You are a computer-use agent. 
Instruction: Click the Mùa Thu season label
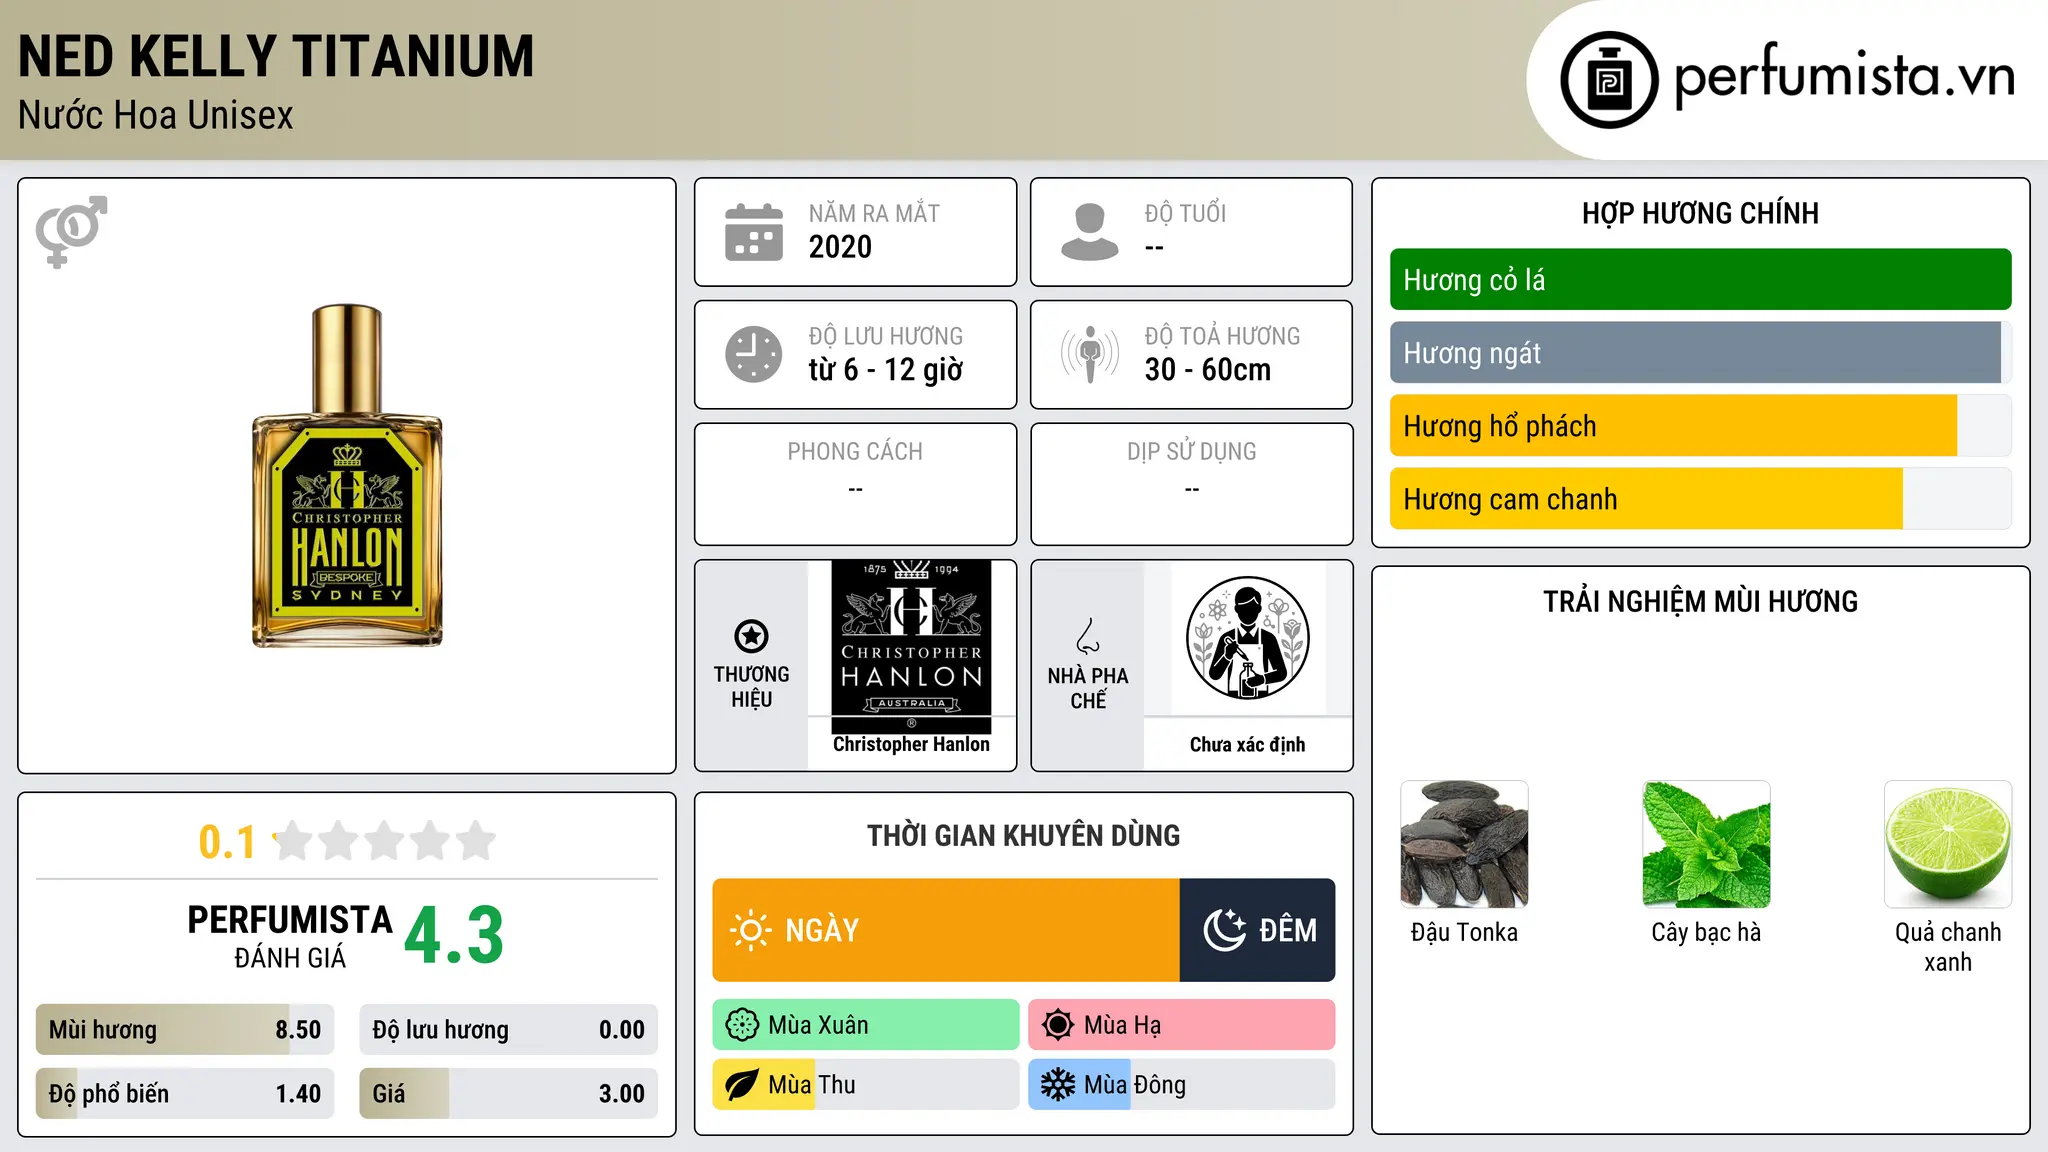812,1085
